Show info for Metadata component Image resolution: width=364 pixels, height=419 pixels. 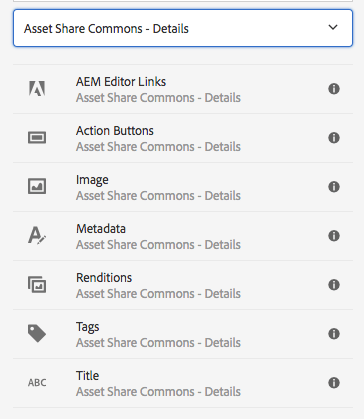point(334,236)
